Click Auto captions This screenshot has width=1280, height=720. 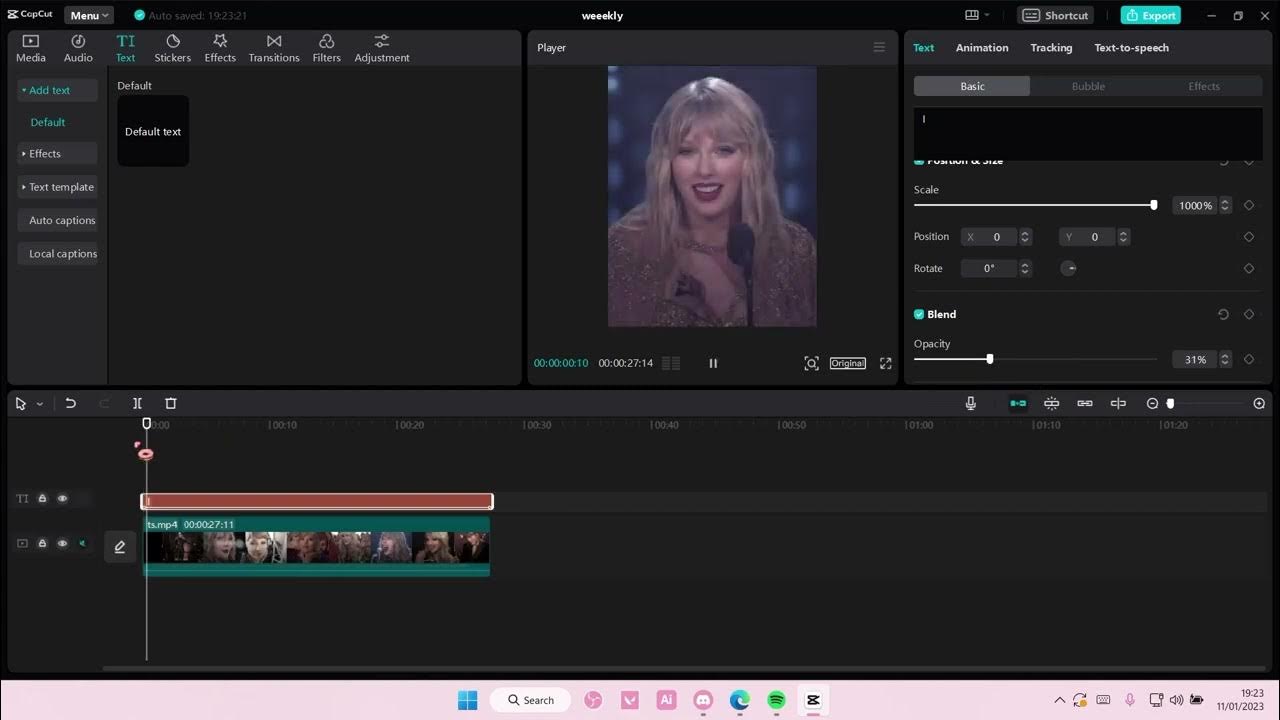point(57,220)
